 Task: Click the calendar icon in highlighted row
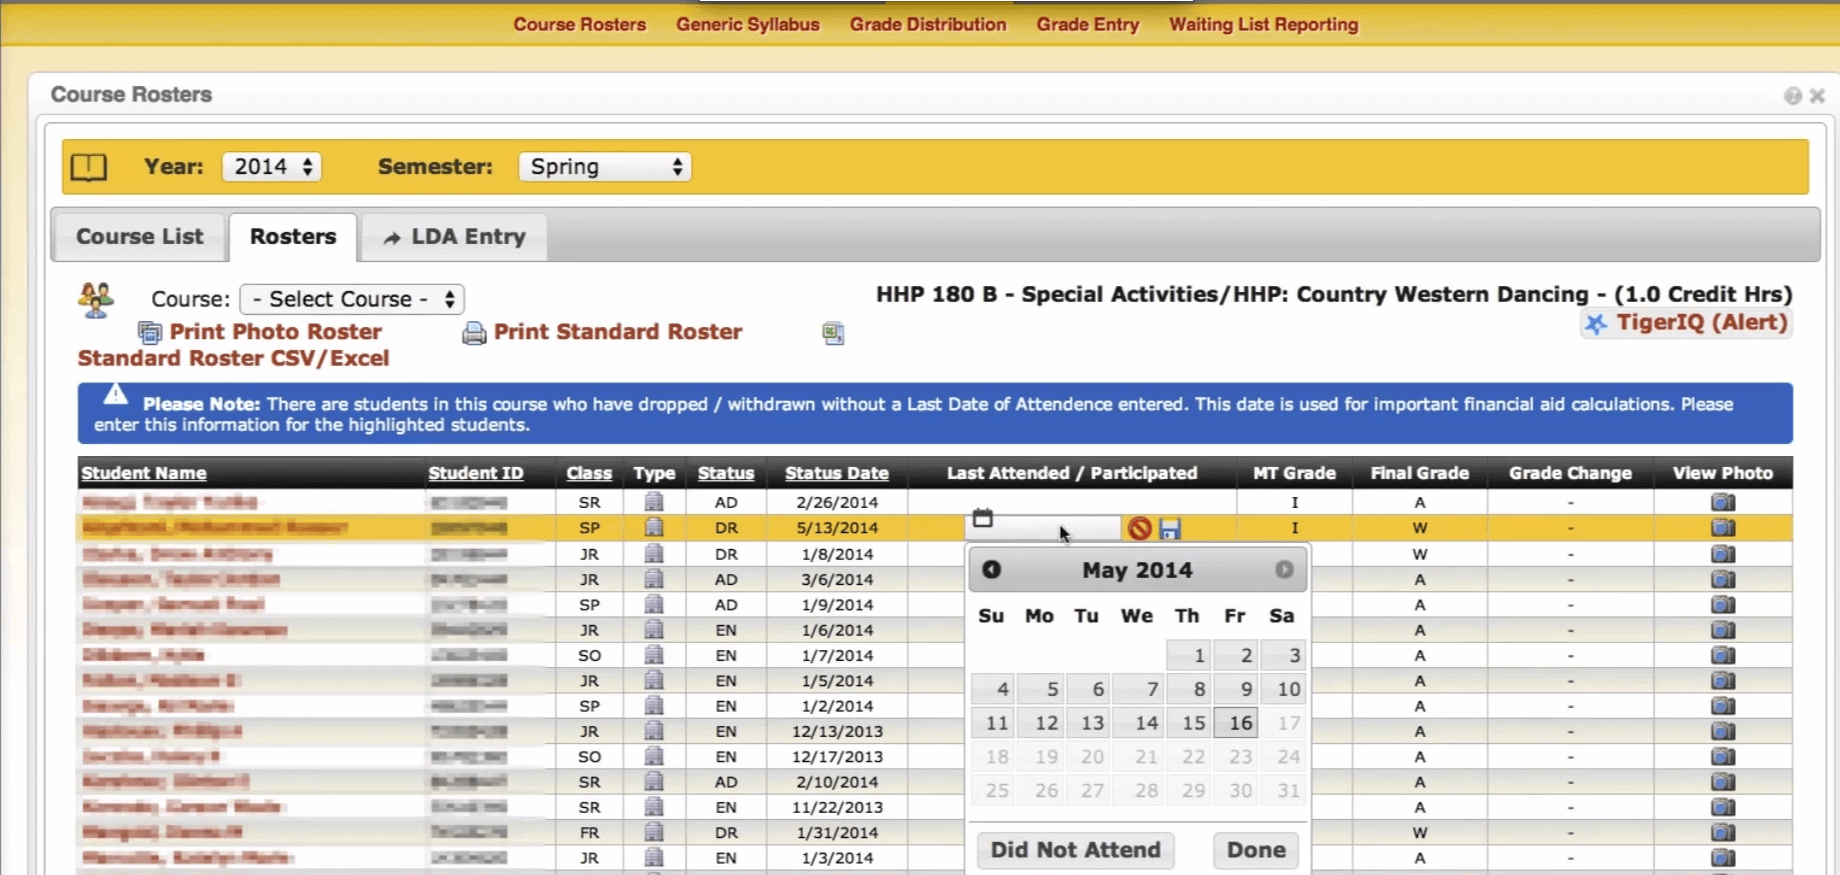[x=983, y=518]
